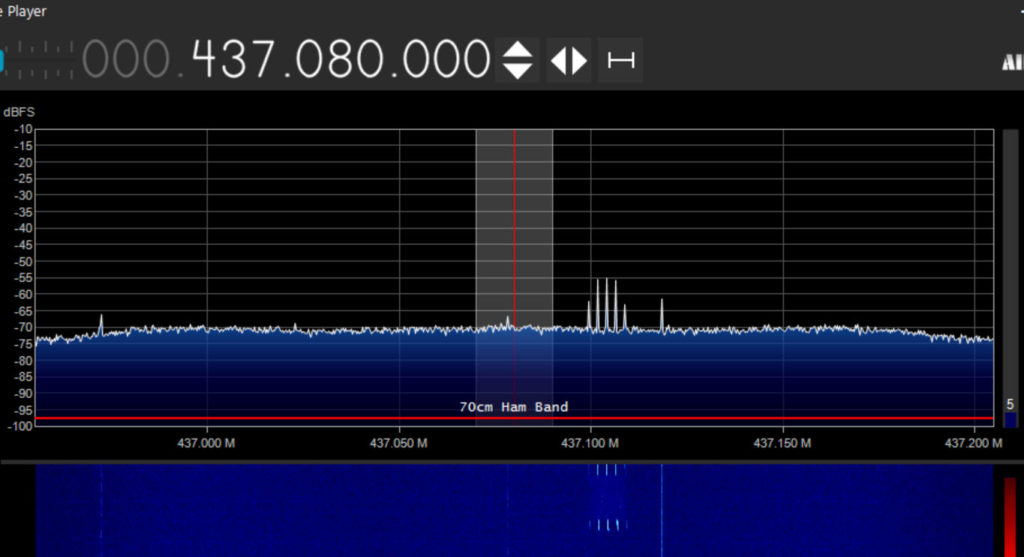Click the vertical zoom slider right of the spectrum
1024x557 pixels.
click(1010, 270)
